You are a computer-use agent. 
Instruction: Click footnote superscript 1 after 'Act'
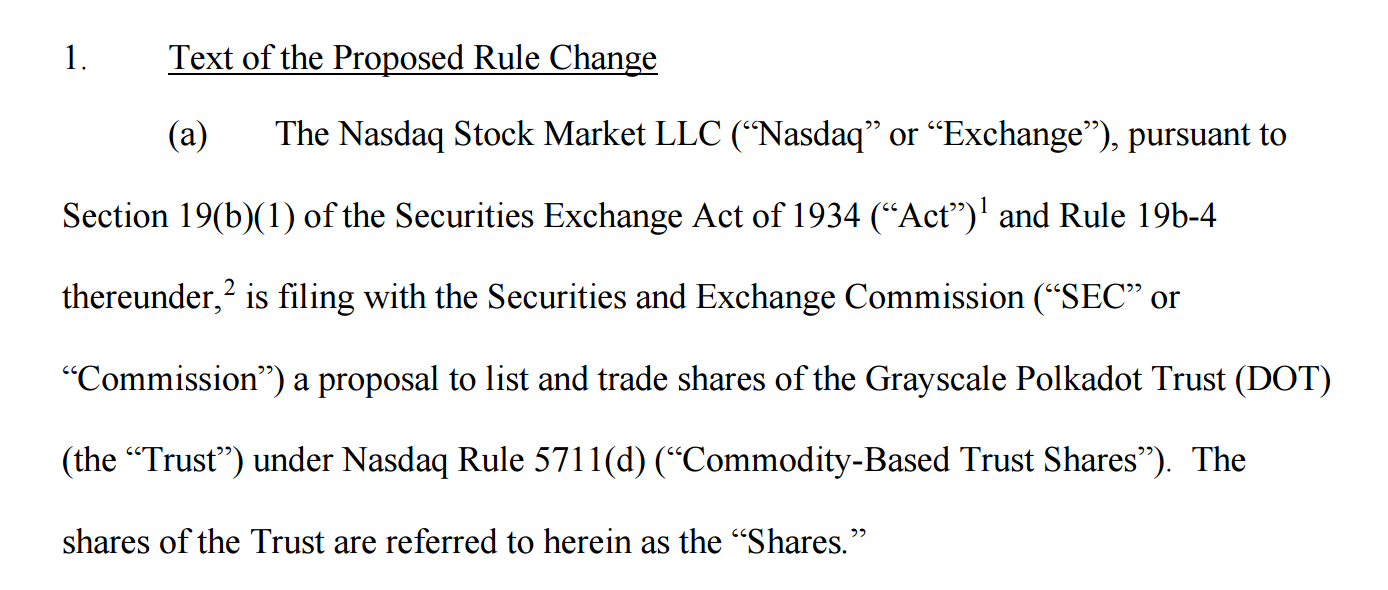[x=983, y=205]
